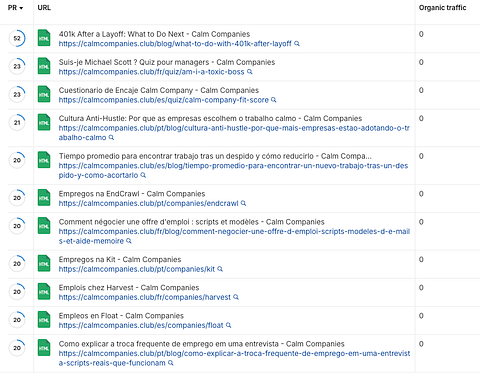Click the magnifier icon next to companies/endcrawl URL

tap(243, 203)
